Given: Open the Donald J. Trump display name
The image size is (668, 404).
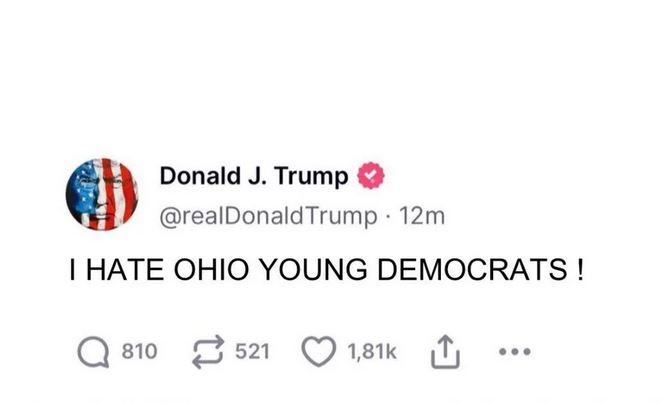Looking at the screenshot, I should [254, 176].
